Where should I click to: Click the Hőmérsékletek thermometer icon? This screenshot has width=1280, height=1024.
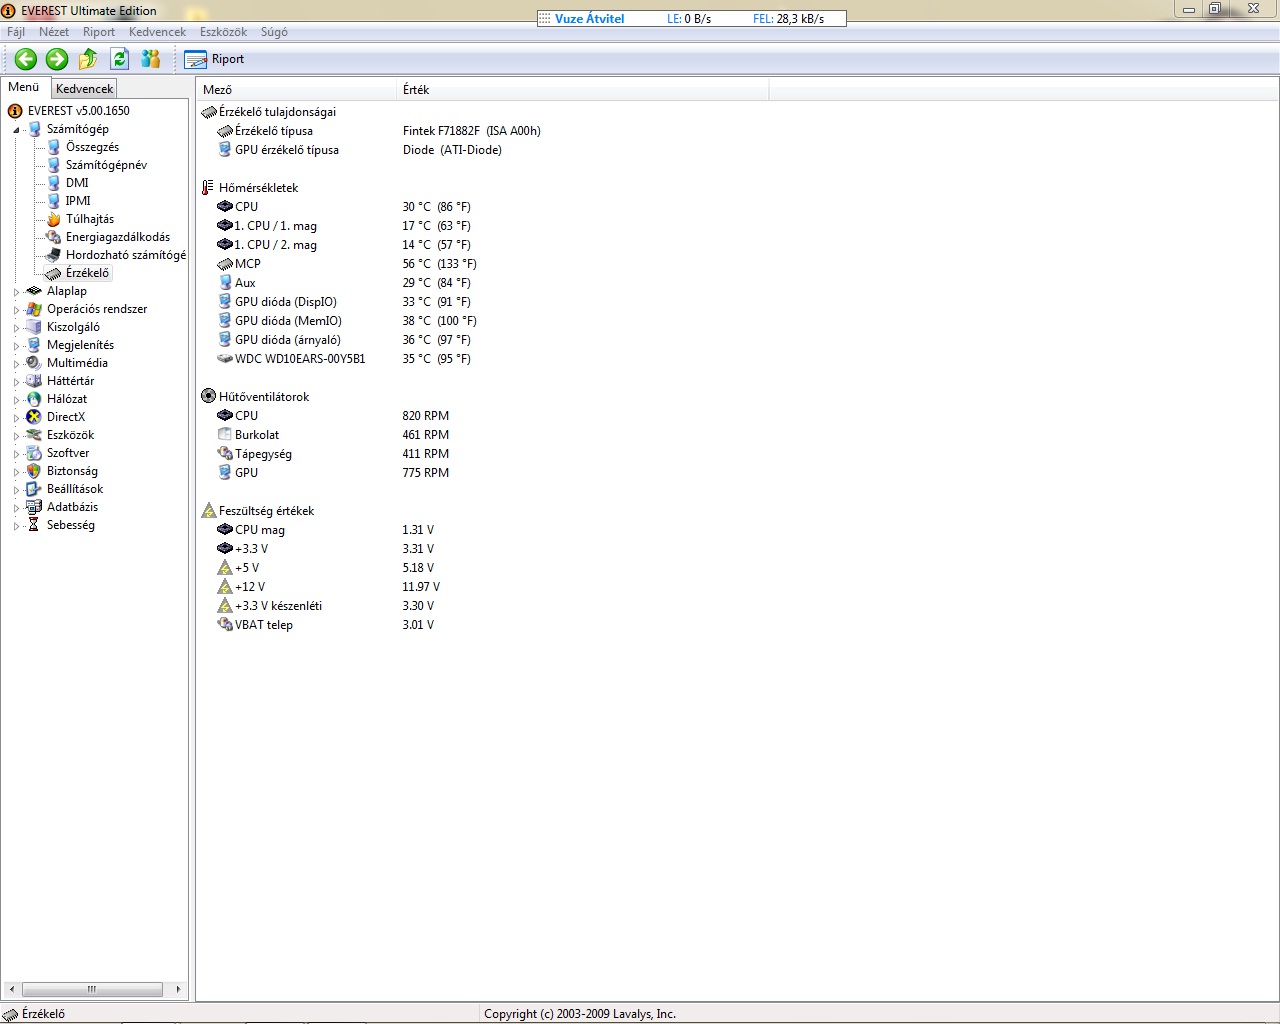click(x=208, y=188)
